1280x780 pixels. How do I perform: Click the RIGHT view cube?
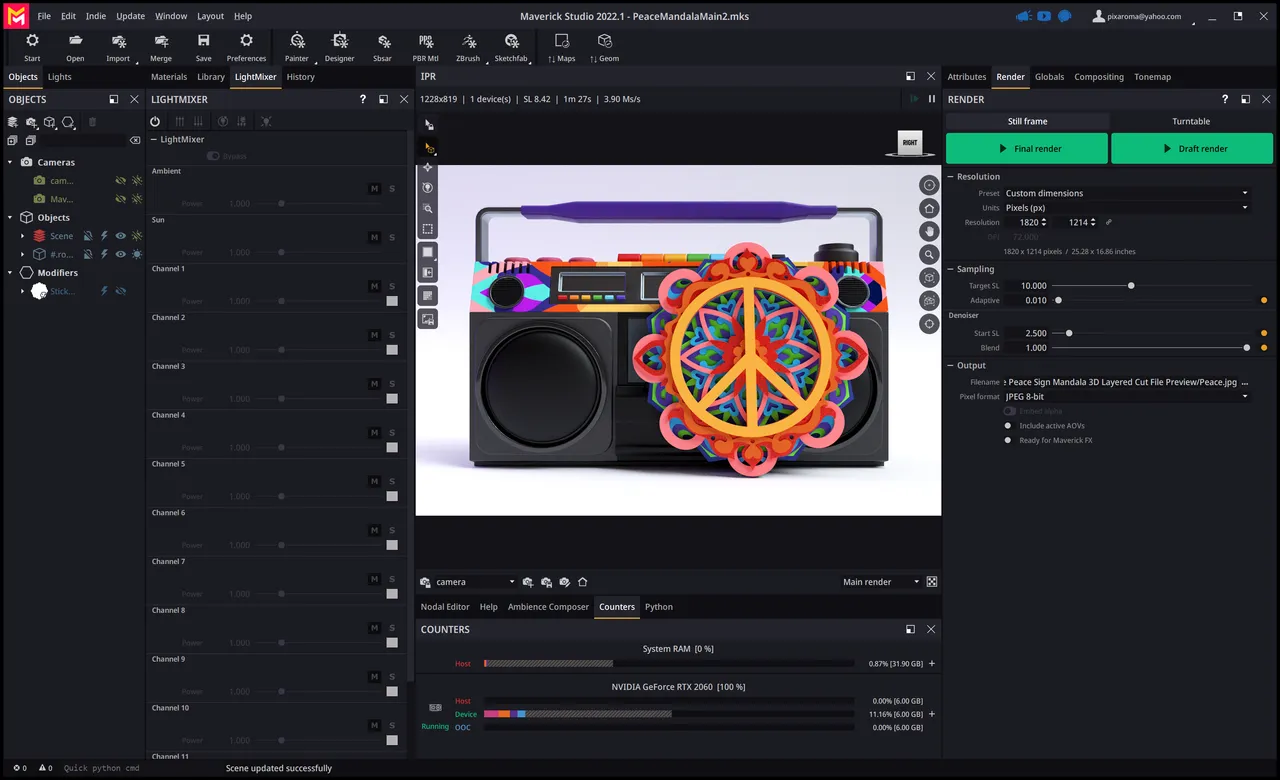(910, 143)
